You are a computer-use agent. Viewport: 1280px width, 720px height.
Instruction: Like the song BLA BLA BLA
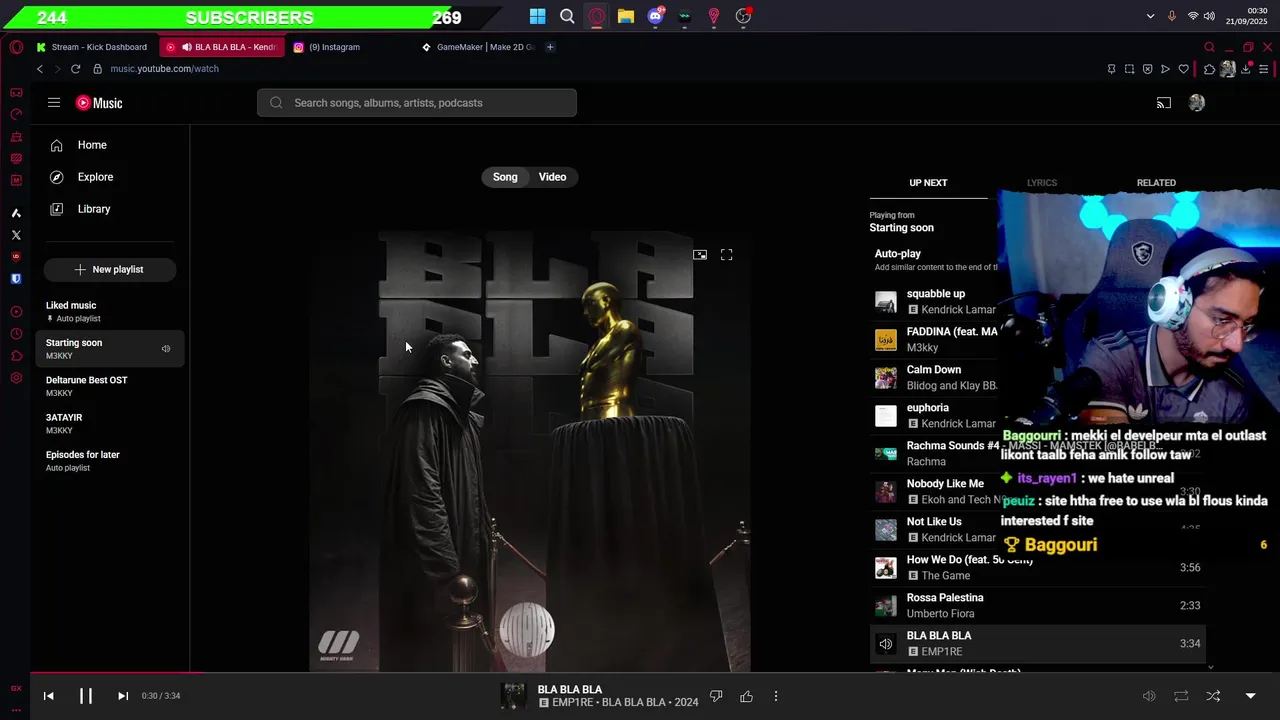pos(746,696)
